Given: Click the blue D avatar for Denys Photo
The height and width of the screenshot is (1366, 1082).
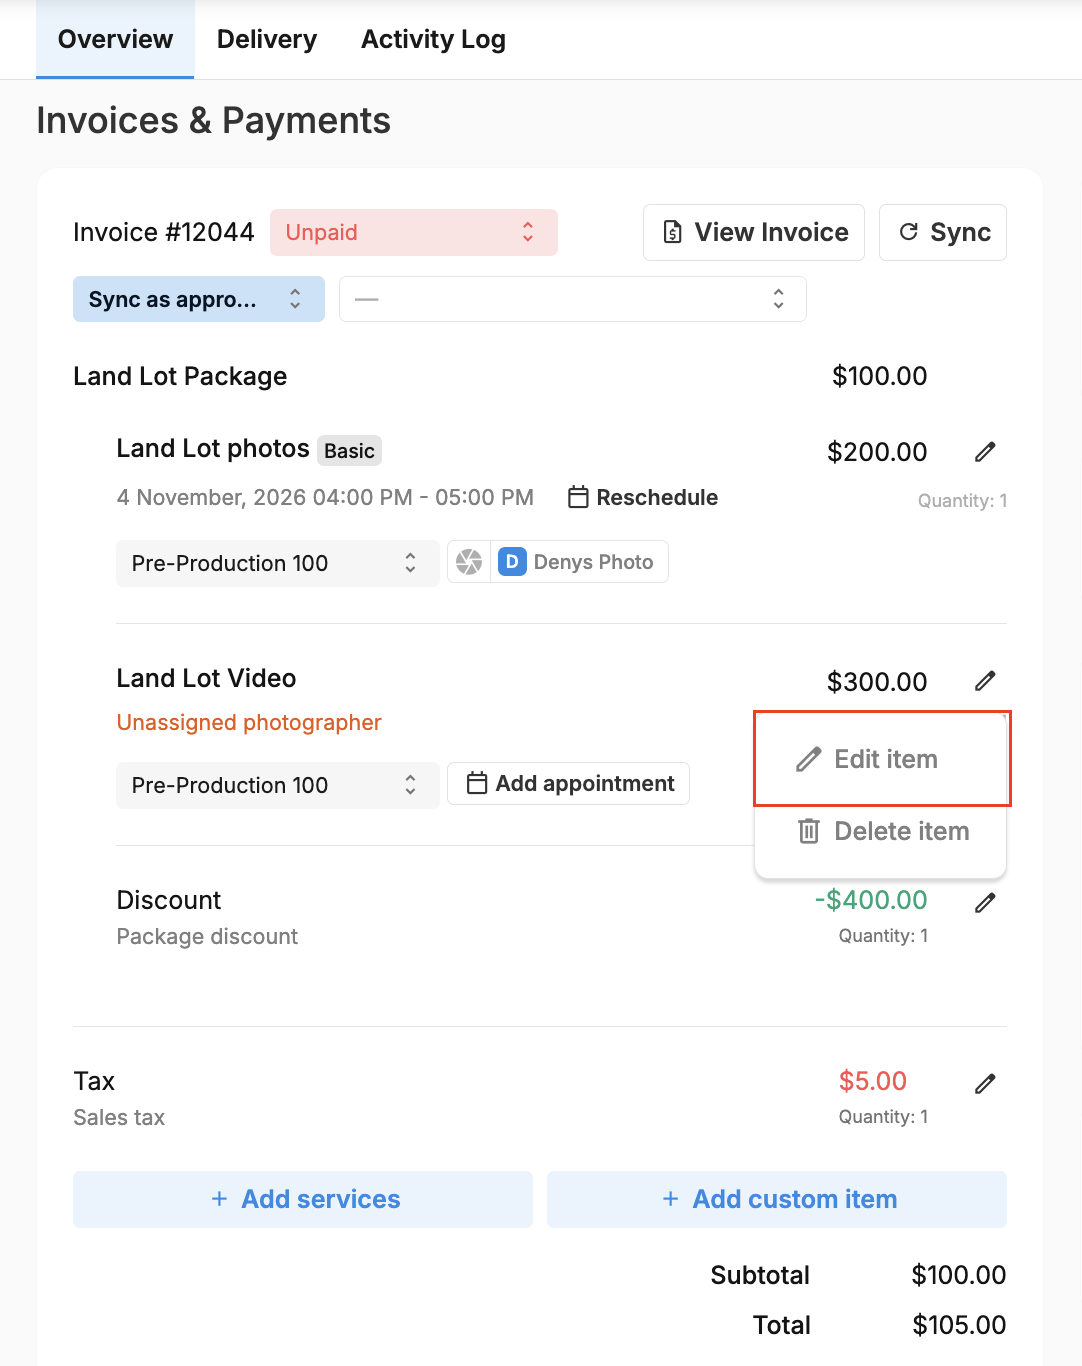Looking at the screenshot, I should coord(512,562).
